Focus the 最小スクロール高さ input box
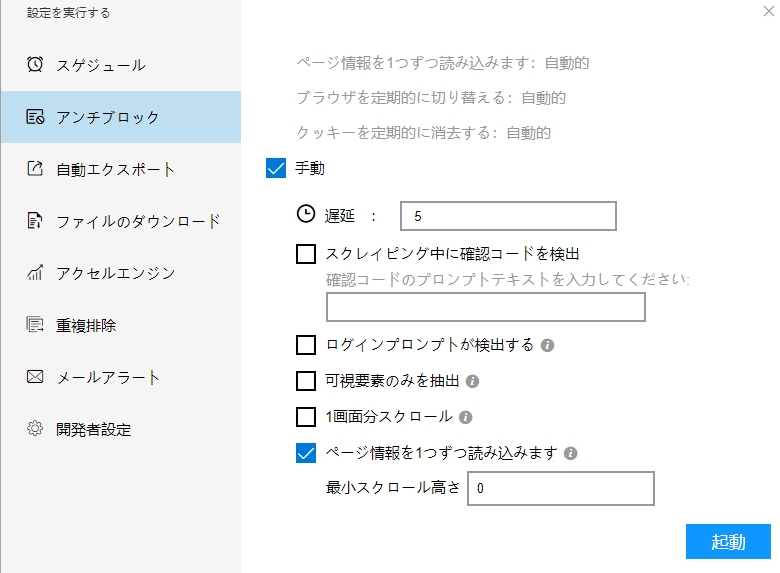 560,489
